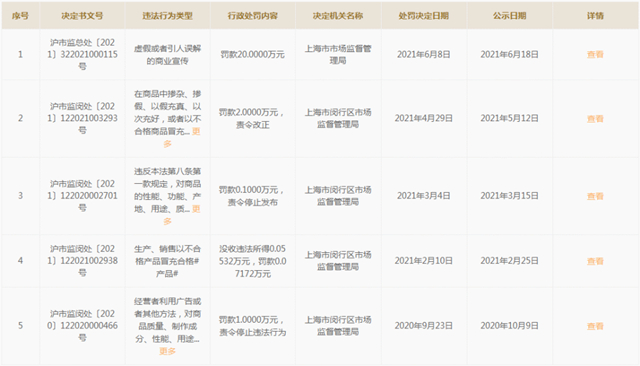
Task: Open 查看 details for row 5
Action: click(595, 326)
